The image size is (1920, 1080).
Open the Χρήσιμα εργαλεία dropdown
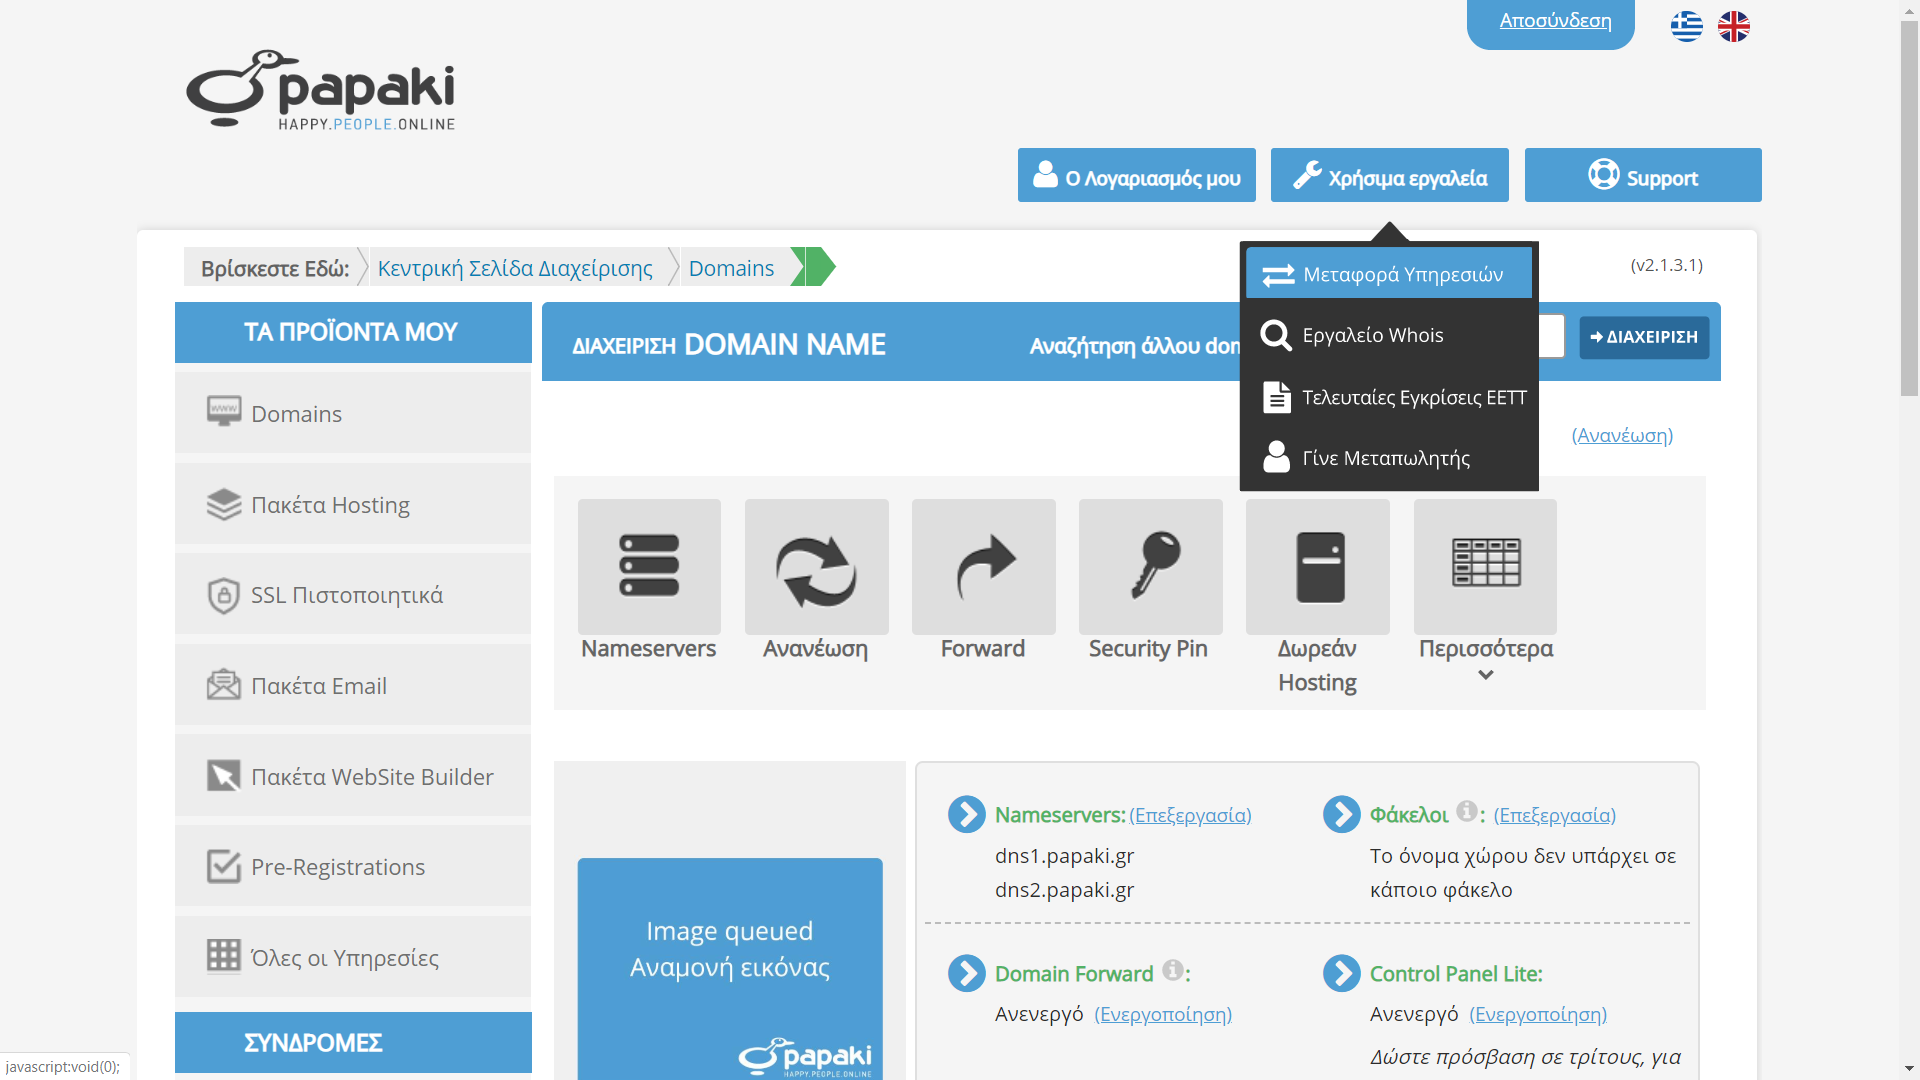pos(1390,175)
